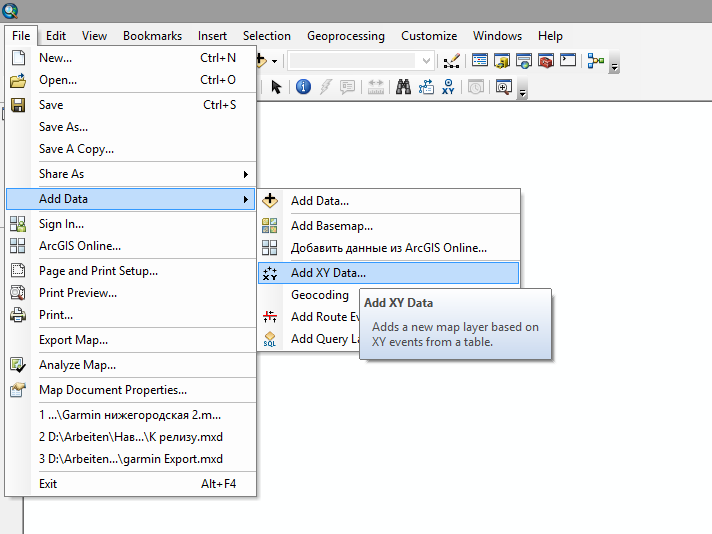
Task: Choose Map Document Properties entry
Action: click(x=112, y=390)
